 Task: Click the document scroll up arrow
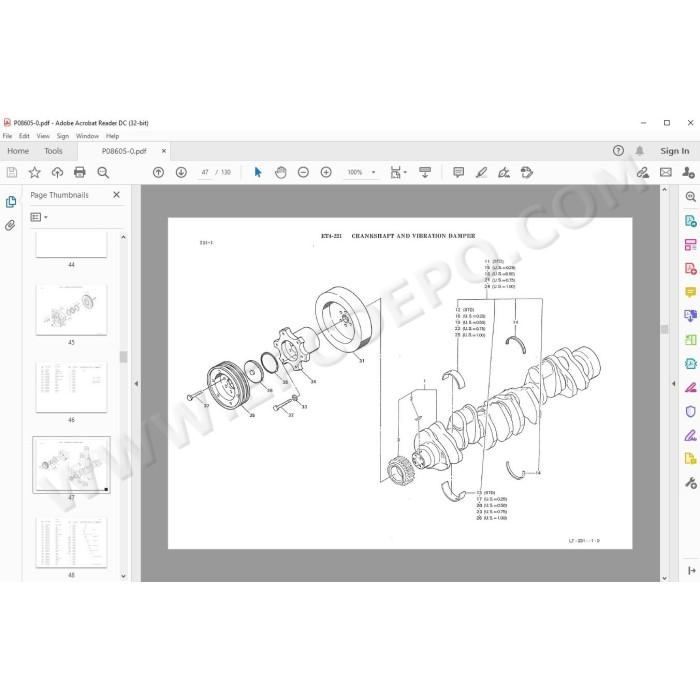[x=664, y=190]
